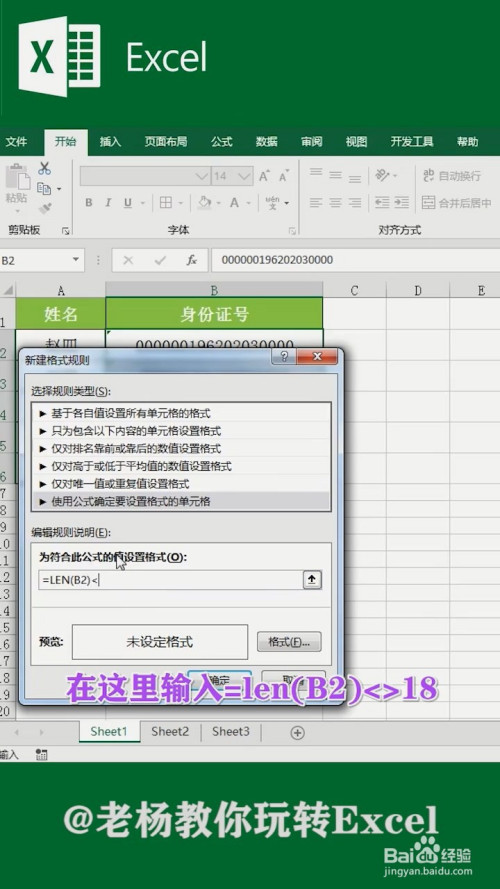The width and height of the screenshot is (500, 889).
Task: Click 自动换行 wrap text button
Action: [452, 176]
